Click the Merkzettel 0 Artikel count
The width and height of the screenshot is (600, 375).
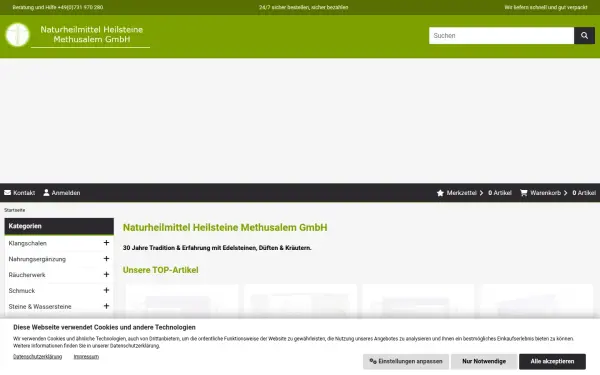(500, 193)
